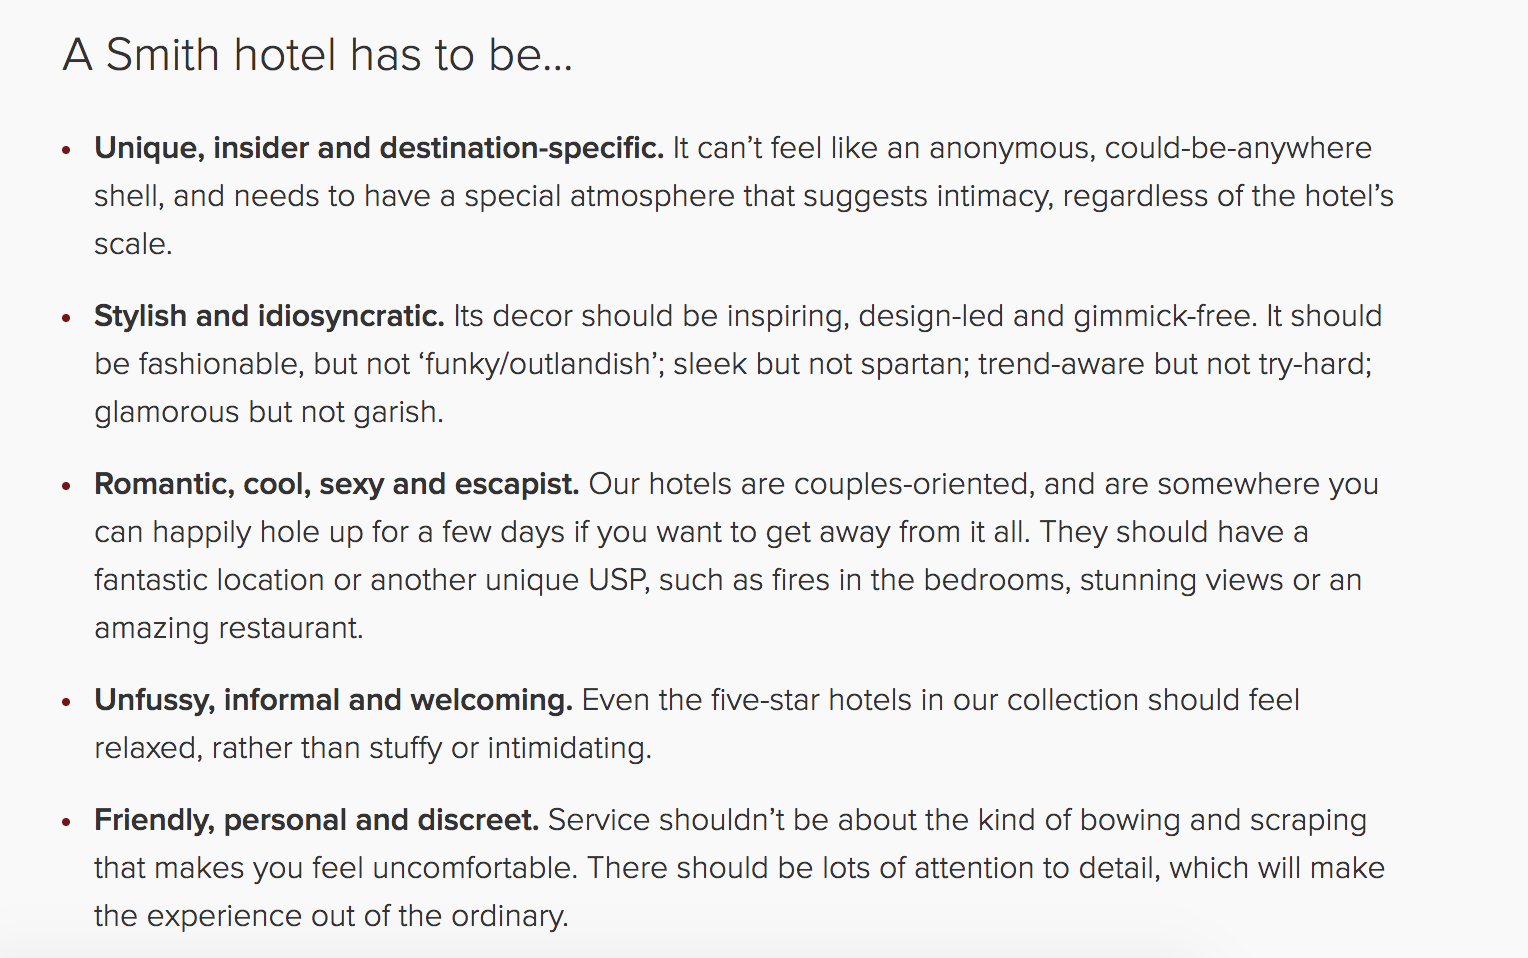The width and height of the screenshot is (1528, 958).
Task: Click the bullet before 'Unfussy, informal'
Action: pyautogui.click(x=66, y=702)
